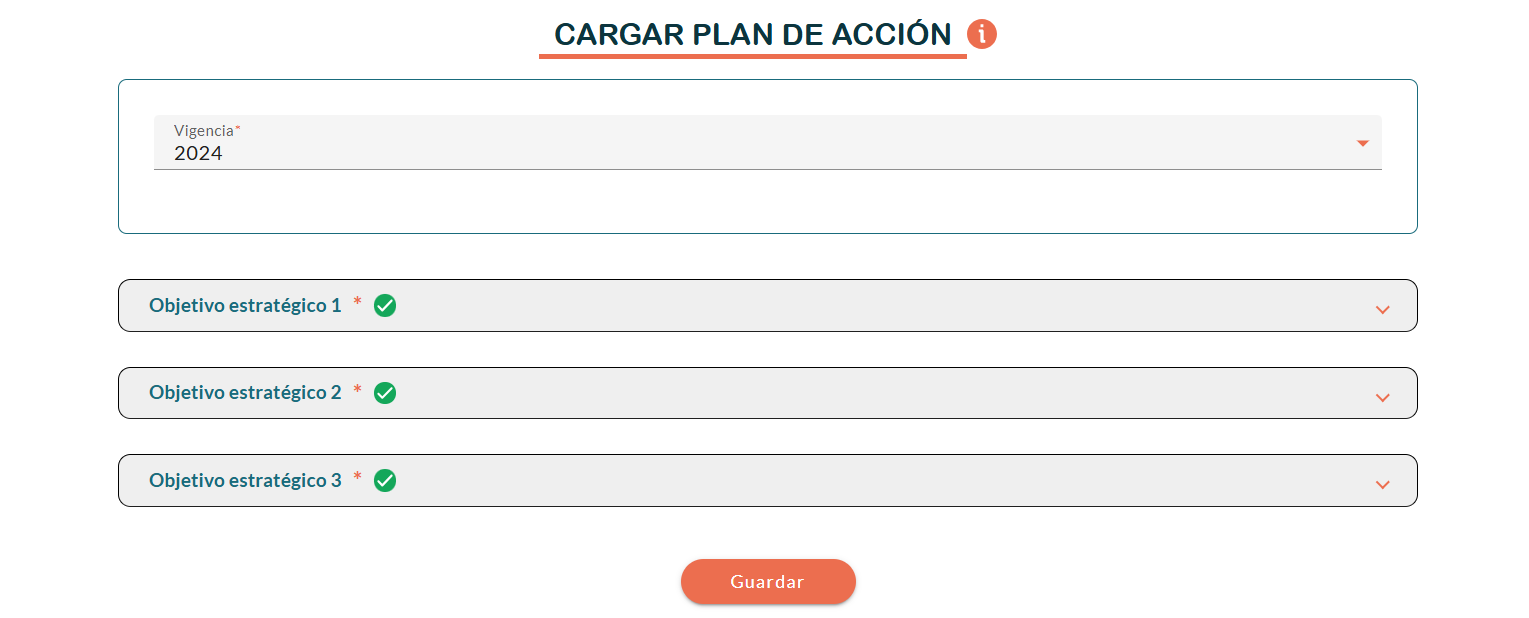Expand Objetivo estratégico 1 using its chevron
Screen dimensions: 1529x618
tap(1382, 309)
